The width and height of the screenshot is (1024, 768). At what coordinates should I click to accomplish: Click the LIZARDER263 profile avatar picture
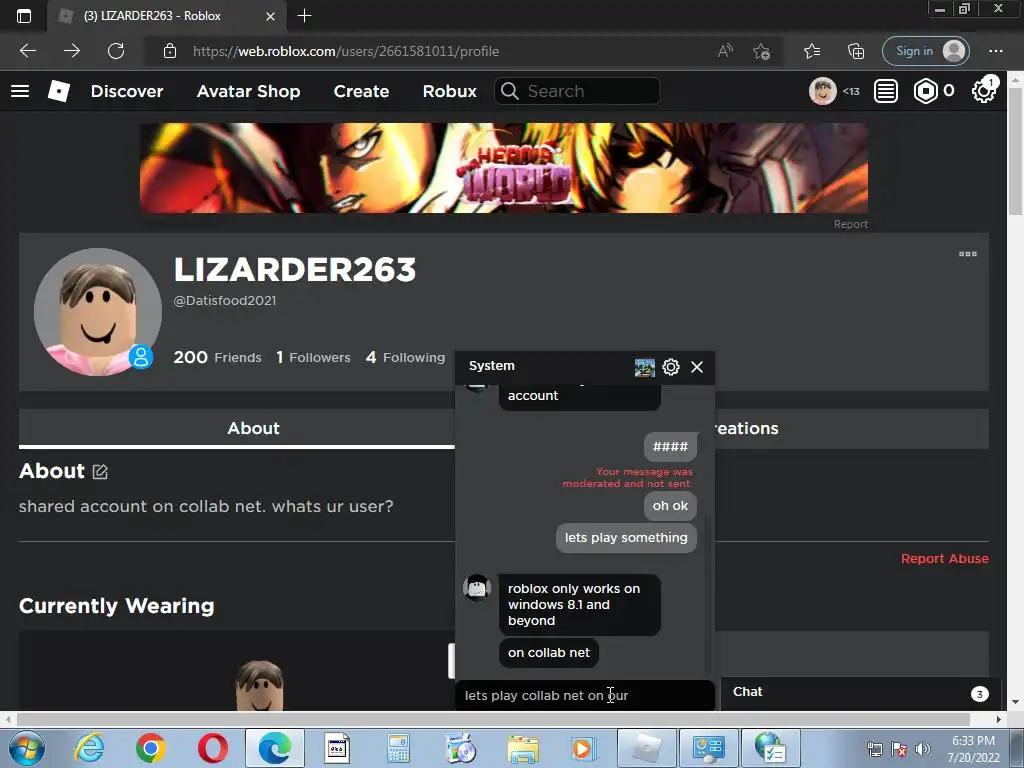coord(98,312)
